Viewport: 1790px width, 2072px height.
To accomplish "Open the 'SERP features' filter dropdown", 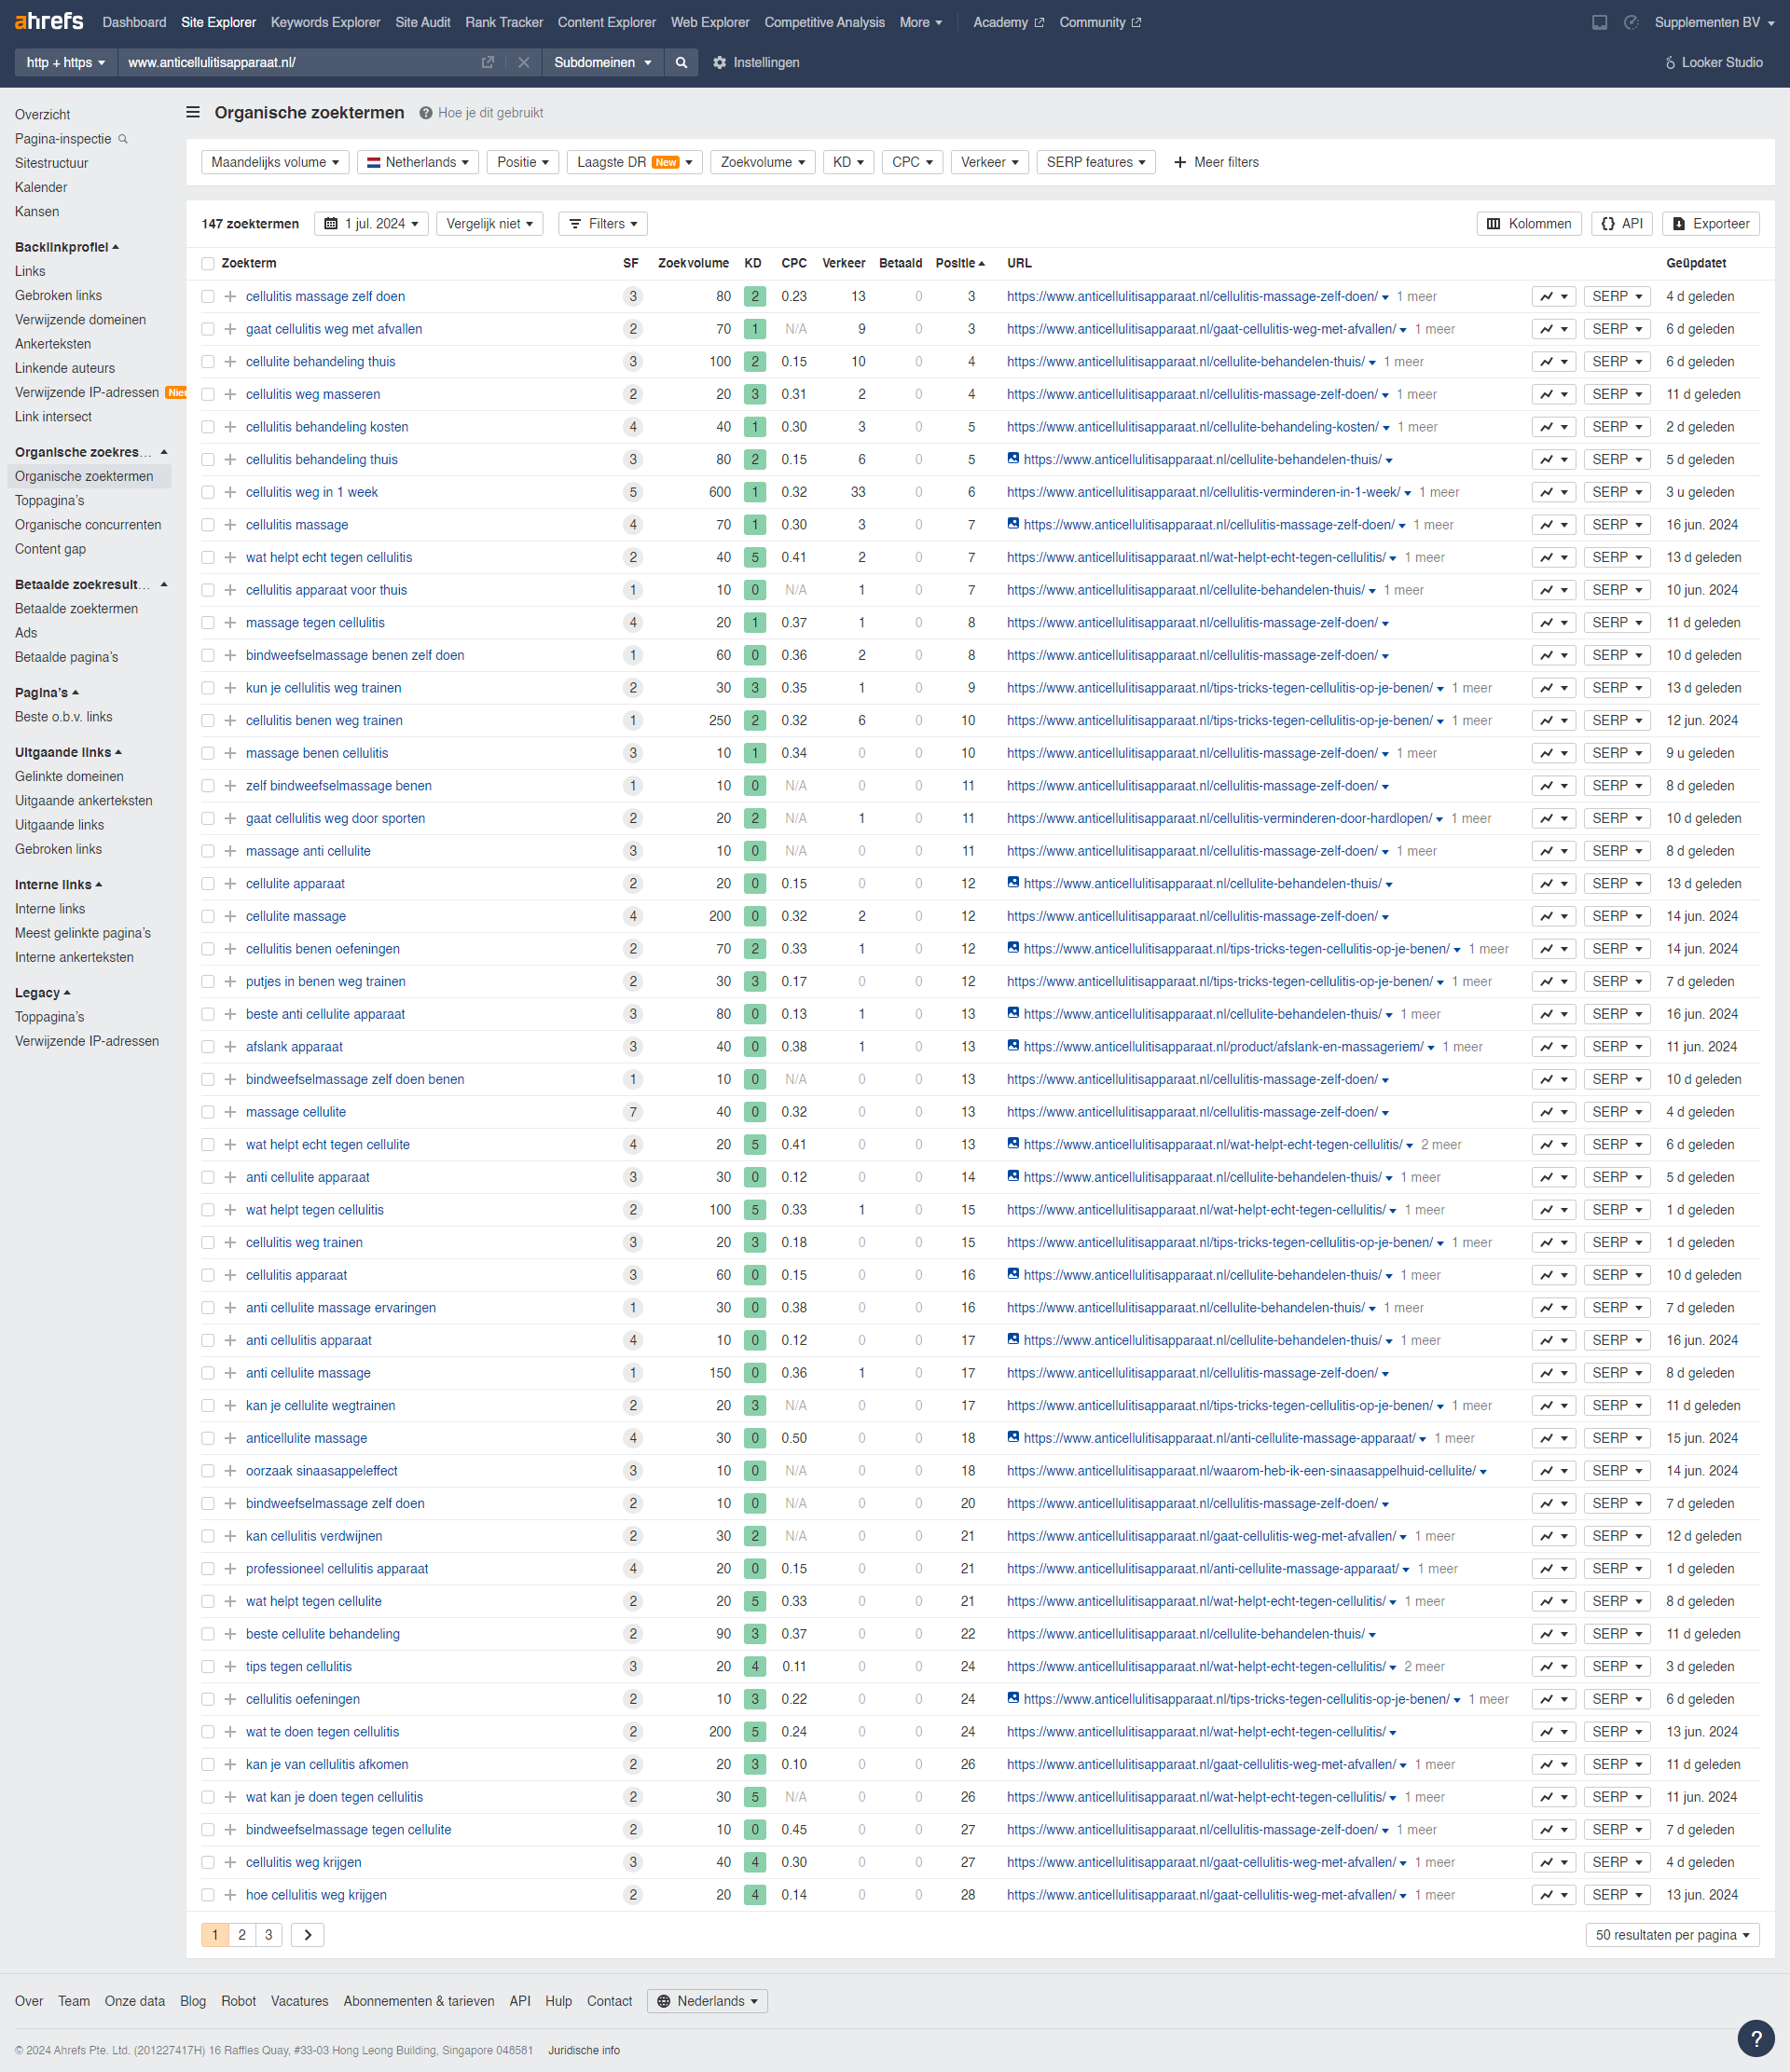I will (x=1095, y=162).
